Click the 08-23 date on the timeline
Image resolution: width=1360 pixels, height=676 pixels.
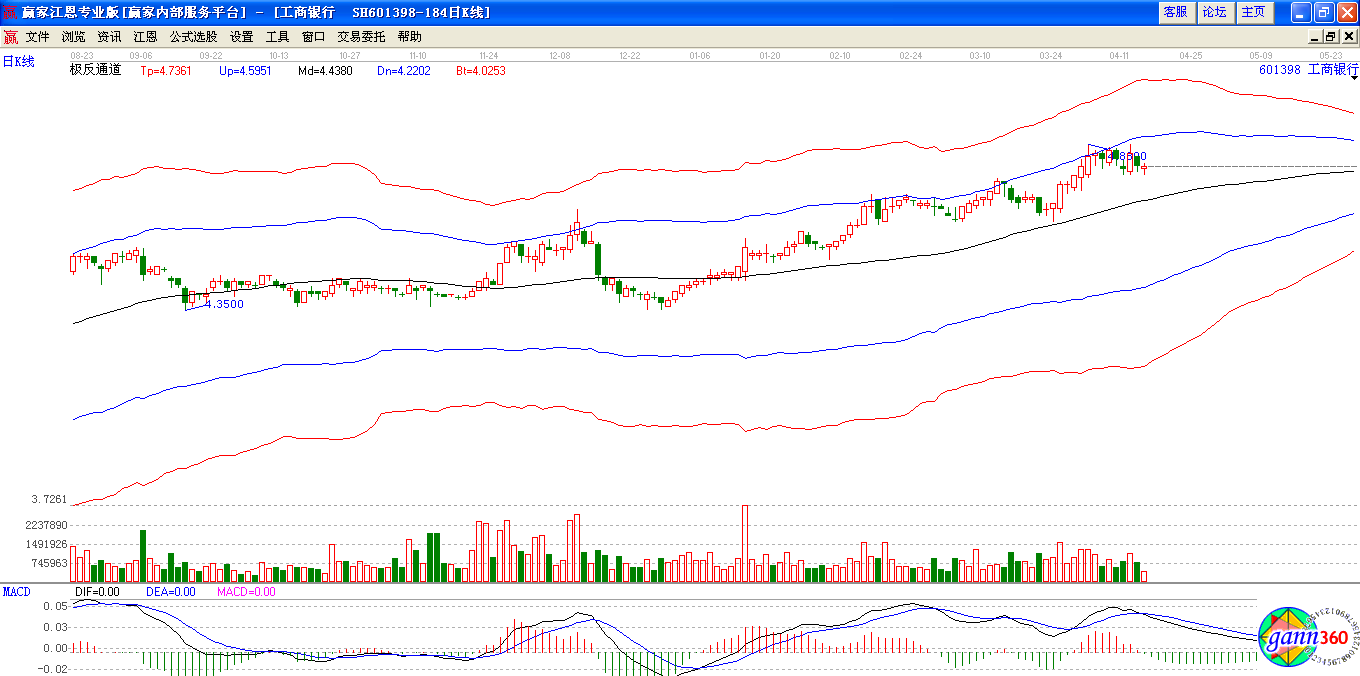pos(82,55)
